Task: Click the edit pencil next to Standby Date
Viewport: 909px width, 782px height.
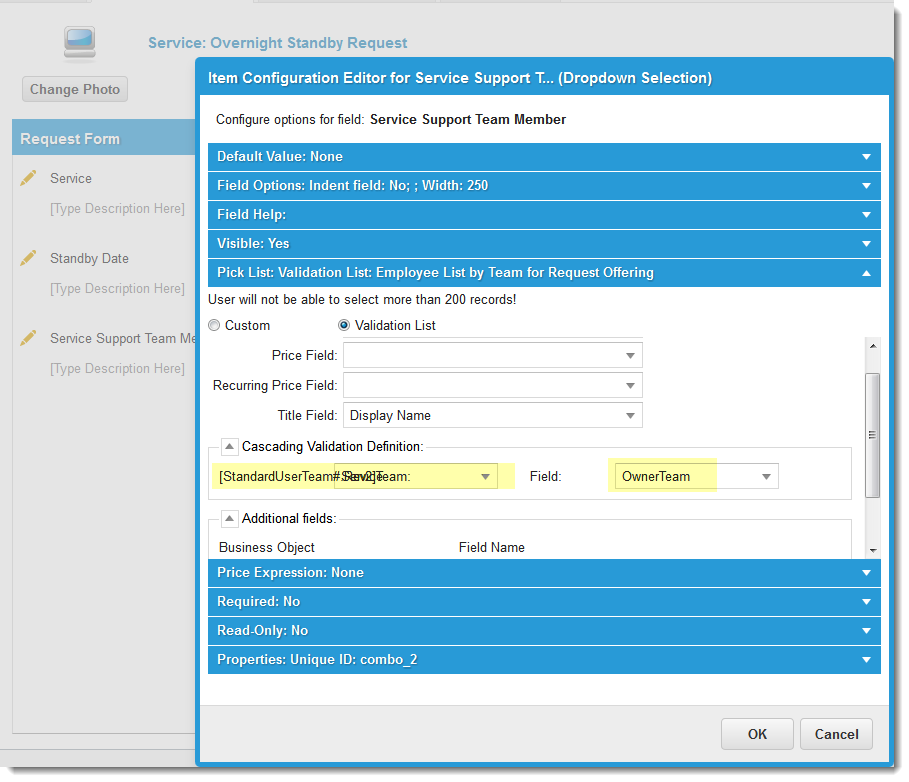Action: tap(29, 258)
